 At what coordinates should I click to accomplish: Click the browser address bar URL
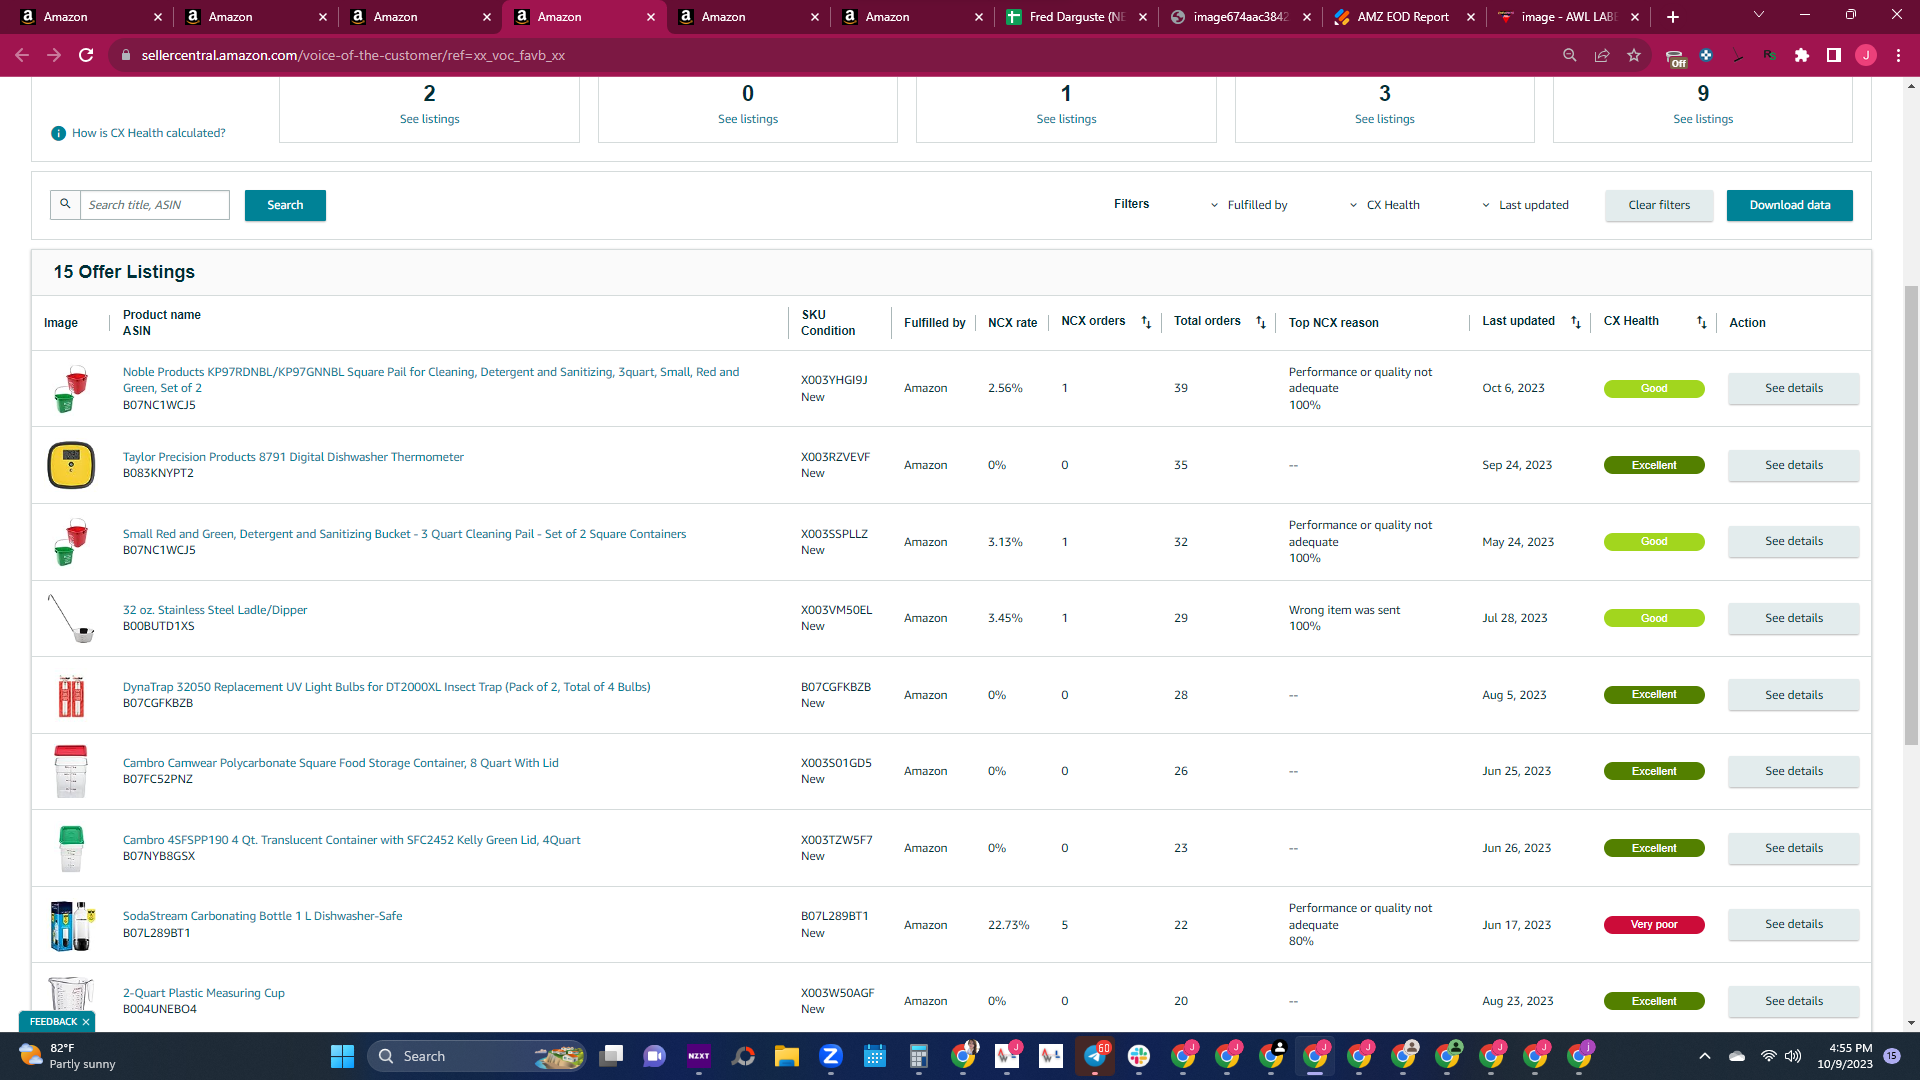click(353, 55)
